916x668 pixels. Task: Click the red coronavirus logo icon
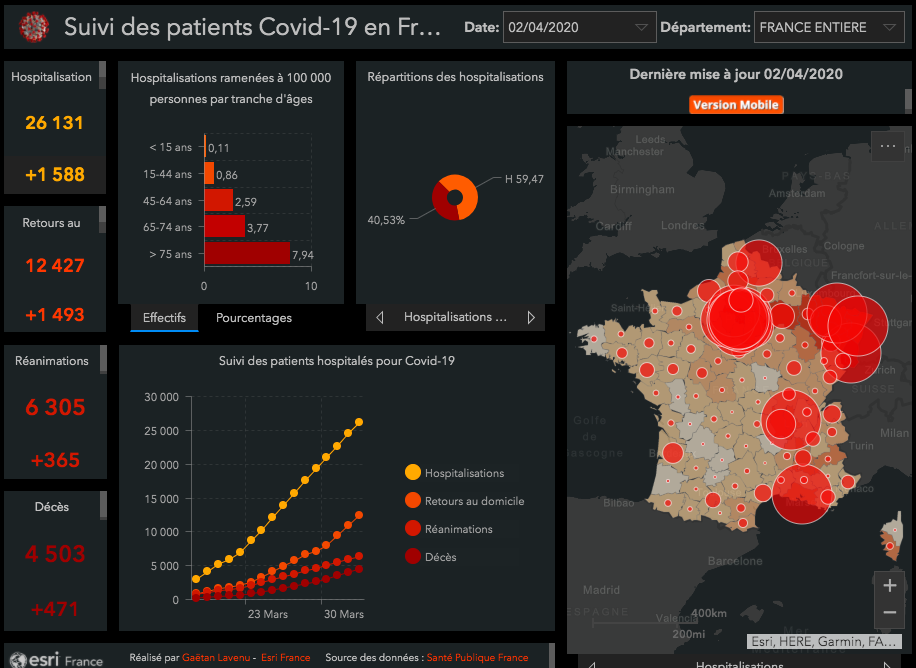coord(34,25)
